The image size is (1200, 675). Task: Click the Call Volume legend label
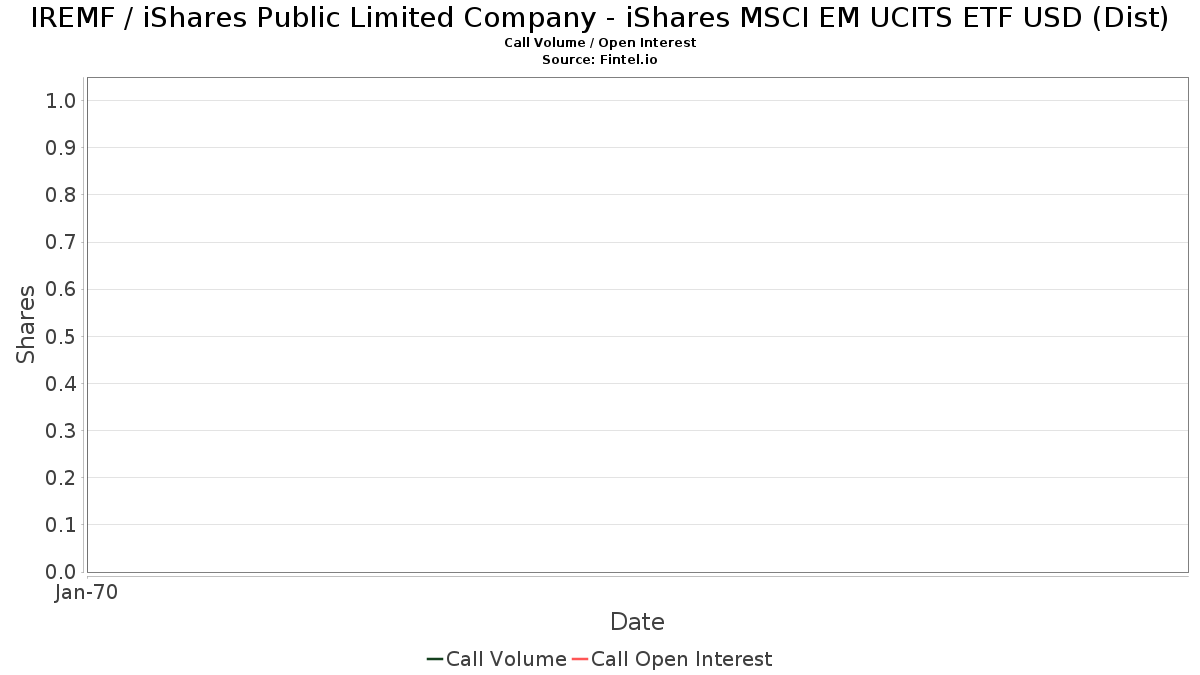(x=506, y=659)
